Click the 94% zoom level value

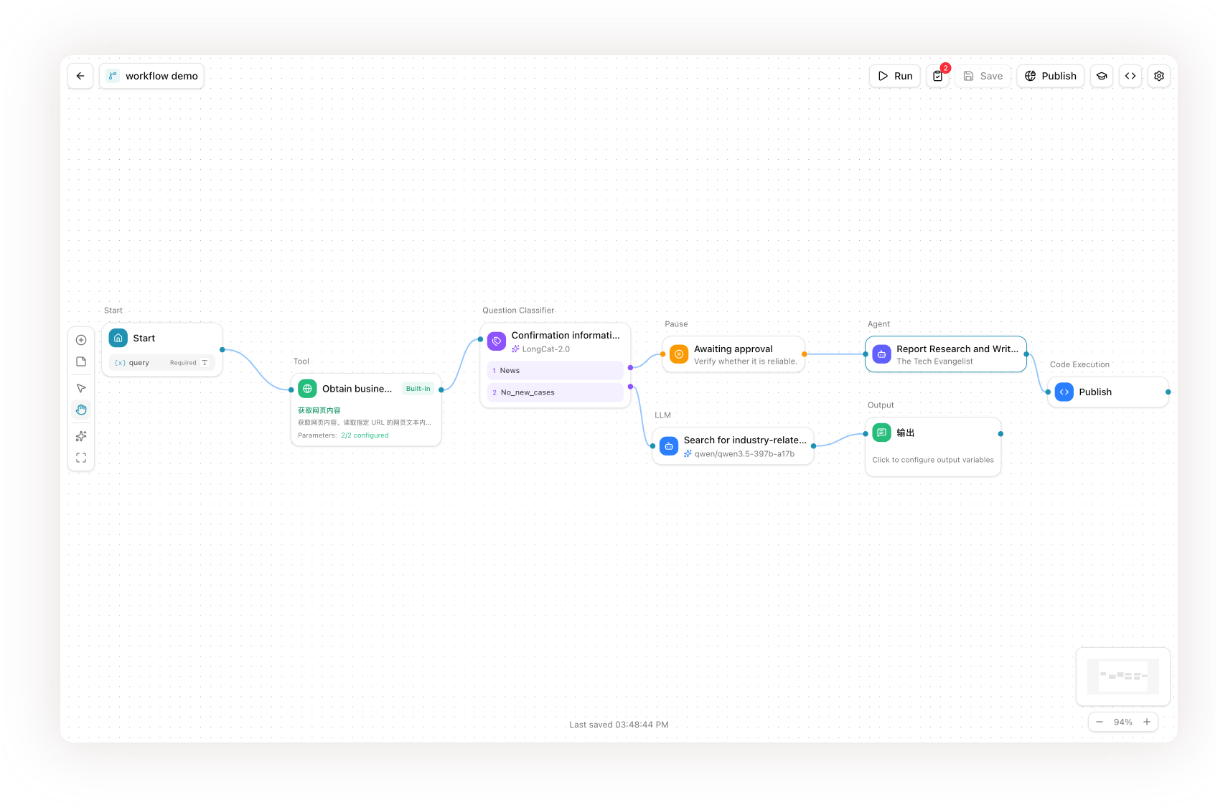[x=1123, y=722]
